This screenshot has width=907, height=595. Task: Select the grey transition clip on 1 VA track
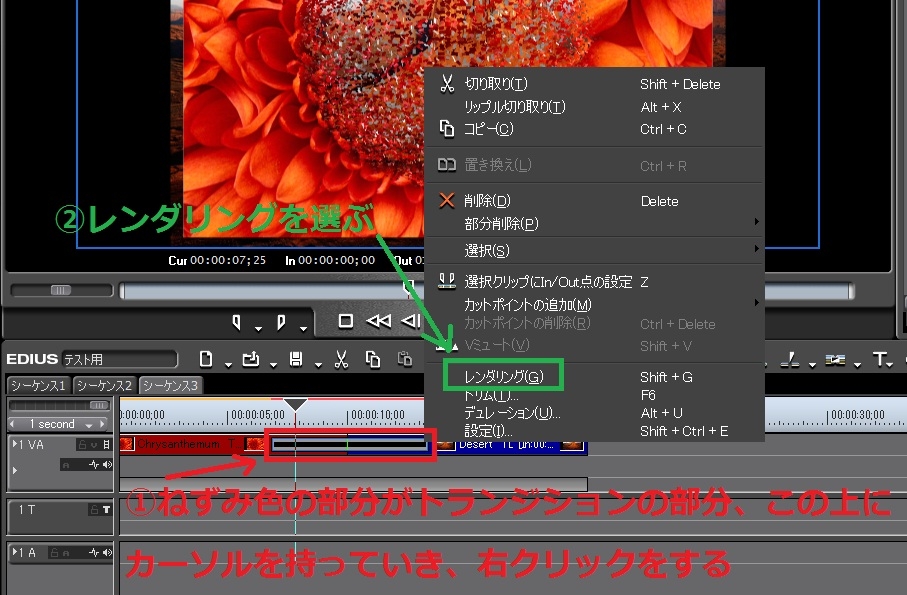tap(350, 445)
